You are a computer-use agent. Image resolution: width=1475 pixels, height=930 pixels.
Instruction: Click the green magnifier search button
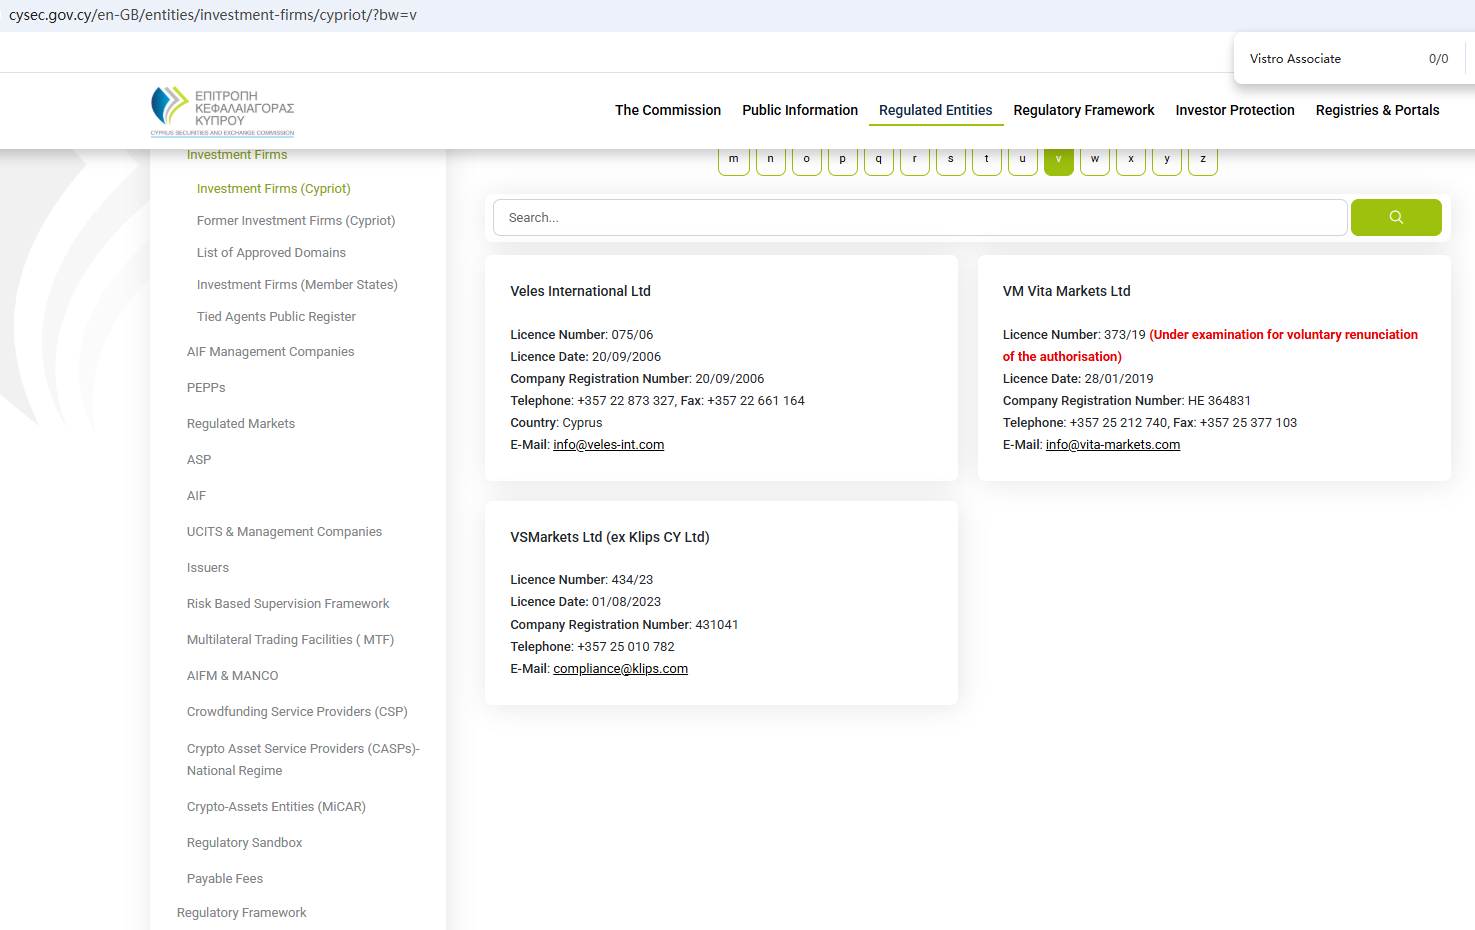click(x=1395, y=217)
